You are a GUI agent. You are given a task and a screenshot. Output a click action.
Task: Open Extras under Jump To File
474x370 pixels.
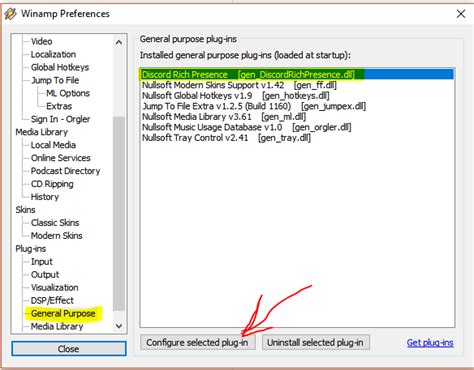(x=59, y=106)
